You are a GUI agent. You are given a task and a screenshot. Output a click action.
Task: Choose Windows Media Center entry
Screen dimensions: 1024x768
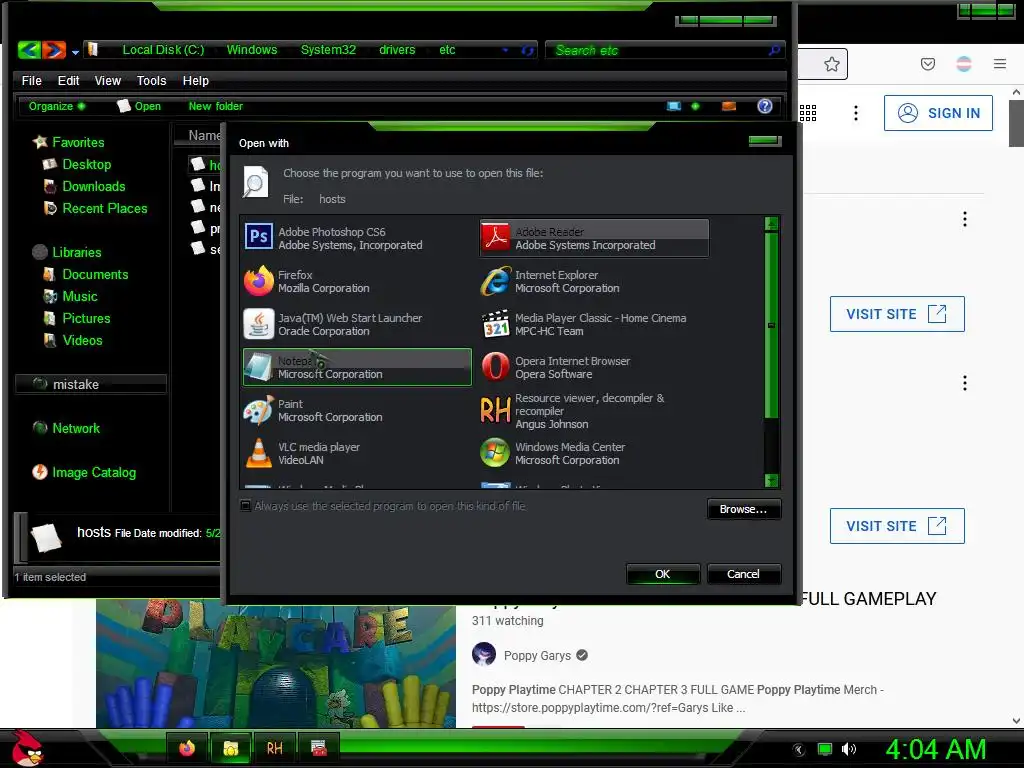pyautogui.click(x=594, y=453)
